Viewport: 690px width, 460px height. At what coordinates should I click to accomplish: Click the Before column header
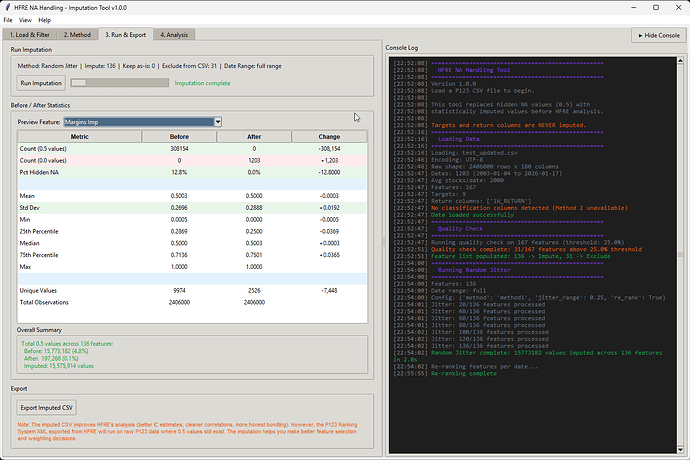(180, 137)
